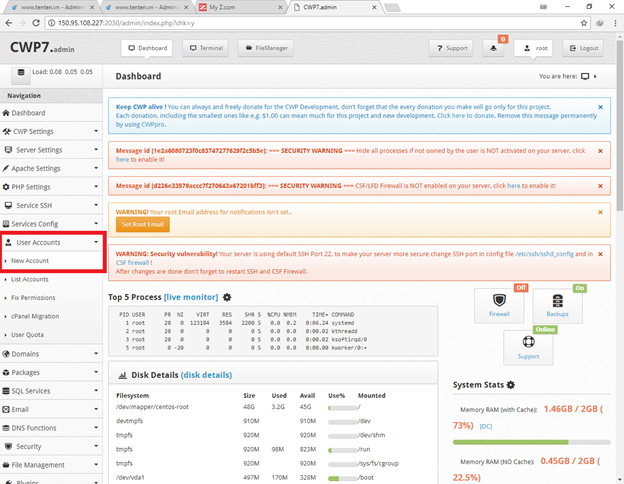The height and width of the screenshot is (484, 624).
Task: Go back with browser back arrow
Action: pos(9,23)
